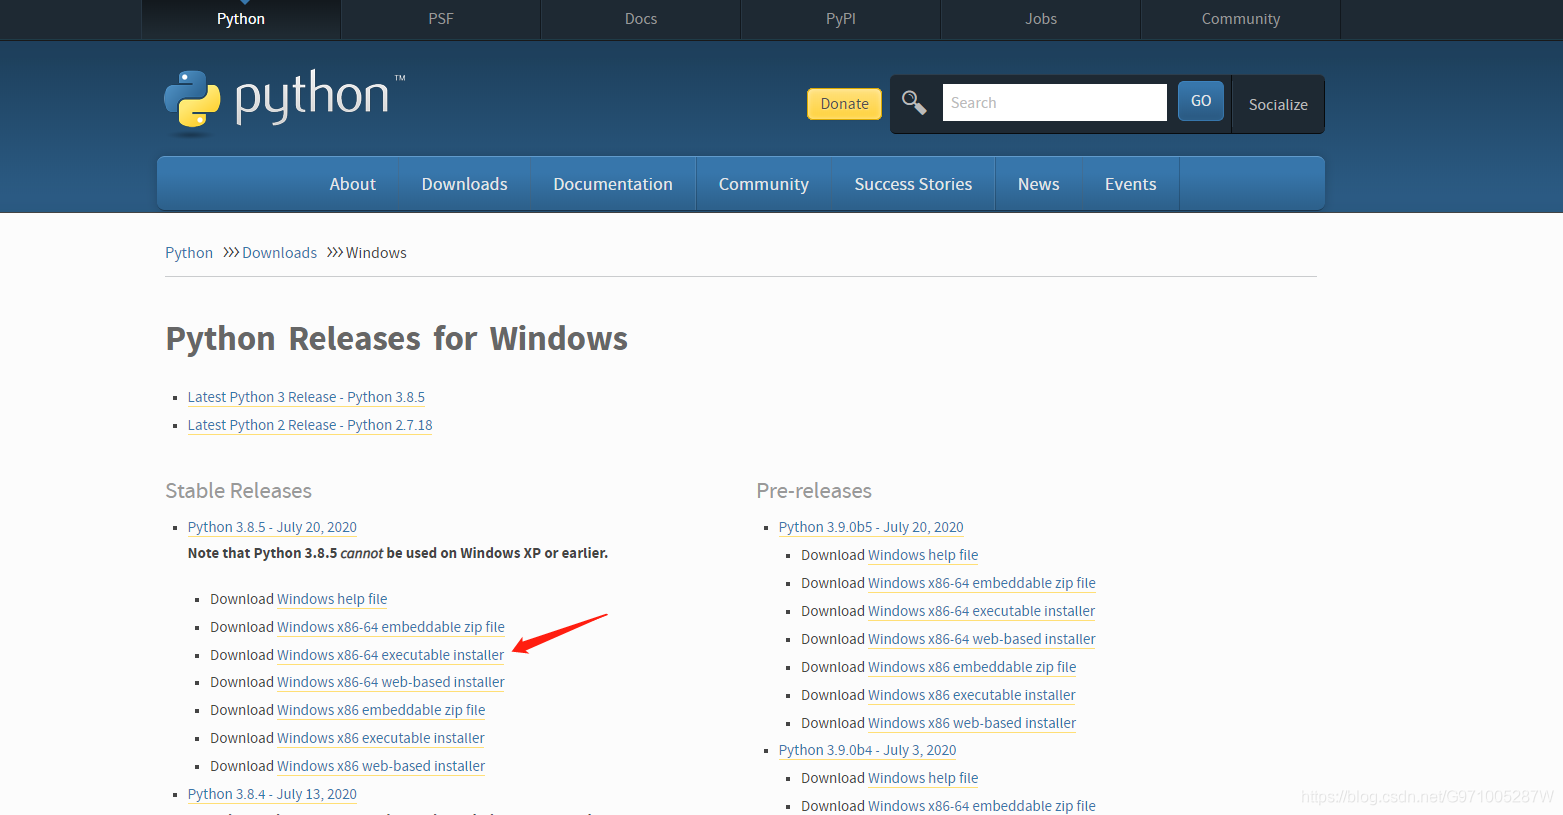Image resolution: width=1563 pixels, height=815 pixels.
Task: Download 3.8.5 Windows x86 embeddable zip file
Action: (381, 710)
